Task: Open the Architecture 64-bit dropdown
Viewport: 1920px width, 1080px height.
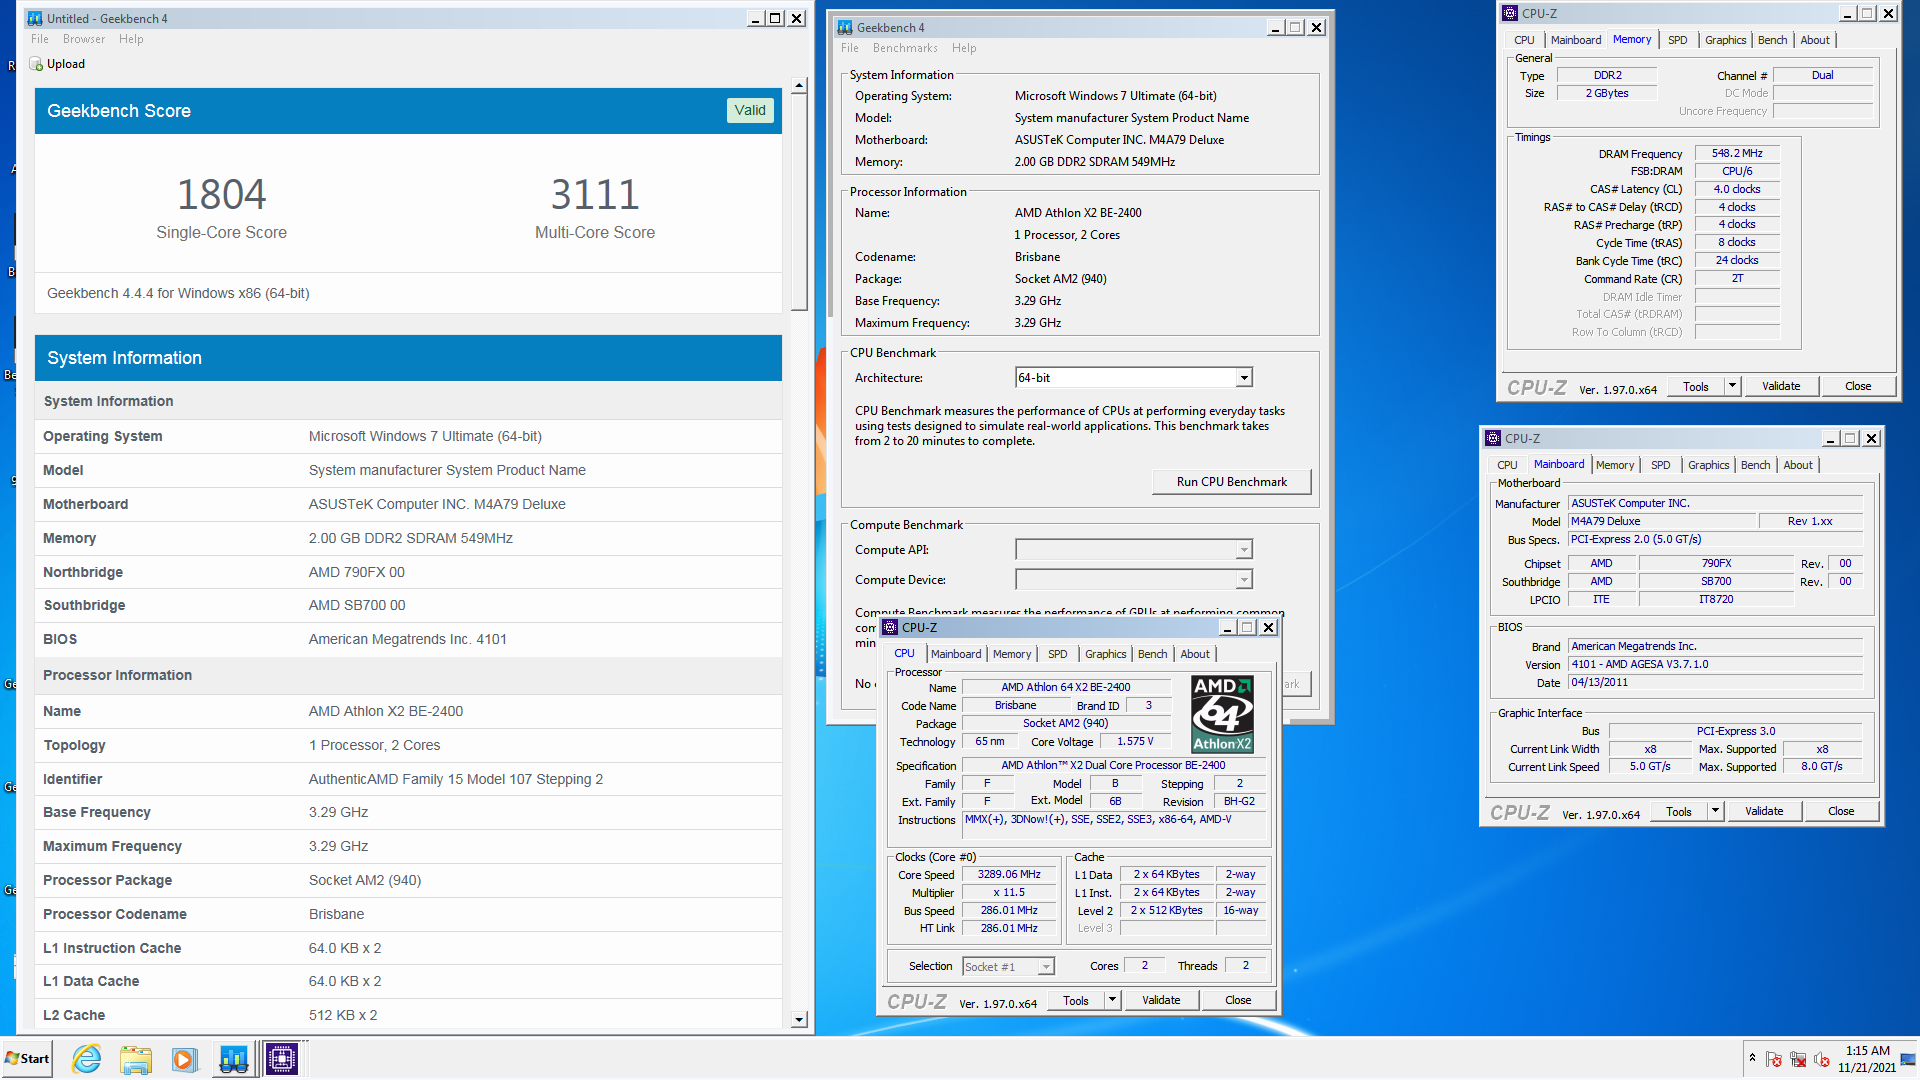Action: click(x=1244, y=378)
